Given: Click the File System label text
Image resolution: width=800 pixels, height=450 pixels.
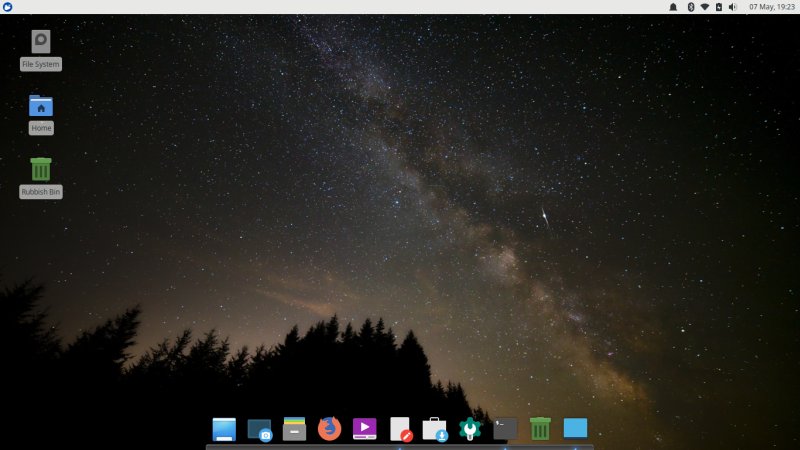Looking at the screenshot, I should (x=41, y=64).
